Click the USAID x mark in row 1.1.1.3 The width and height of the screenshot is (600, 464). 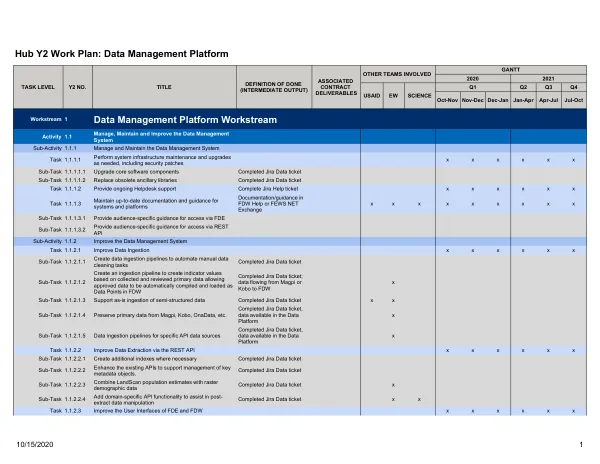(x=372, y=204)
